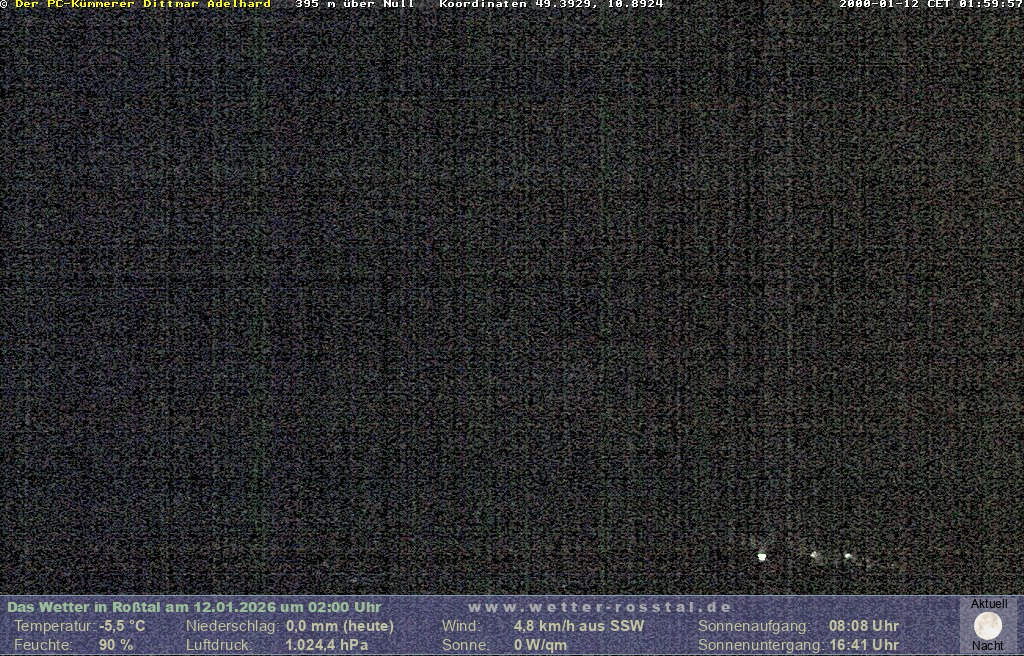Click the sunset time 16:41 Uhr

(864, 645)
